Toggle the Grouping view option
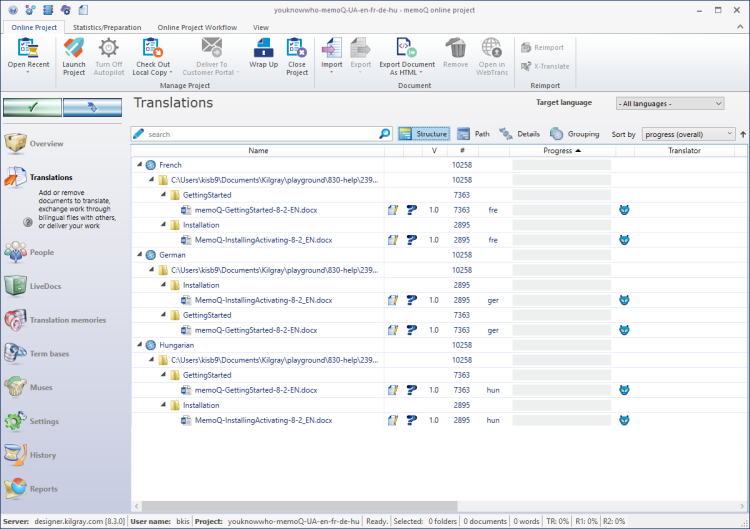The height and width of the screenshot is (529, 750). (574, 134)
